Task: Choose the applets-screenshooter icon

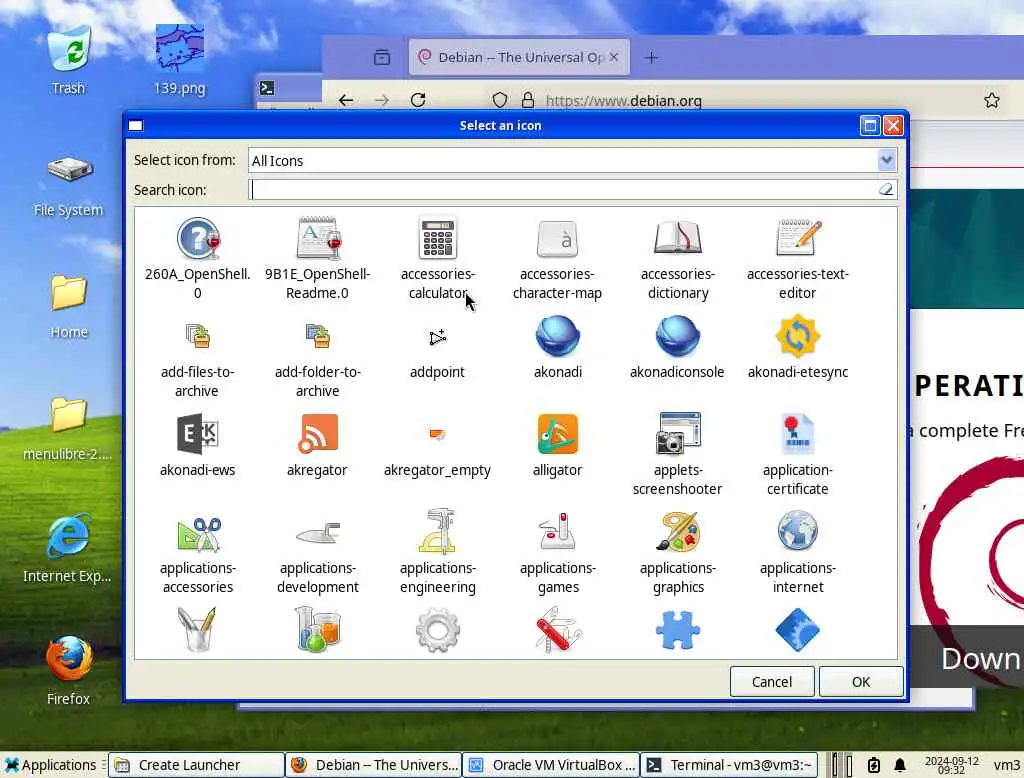Action: [677, 433]
